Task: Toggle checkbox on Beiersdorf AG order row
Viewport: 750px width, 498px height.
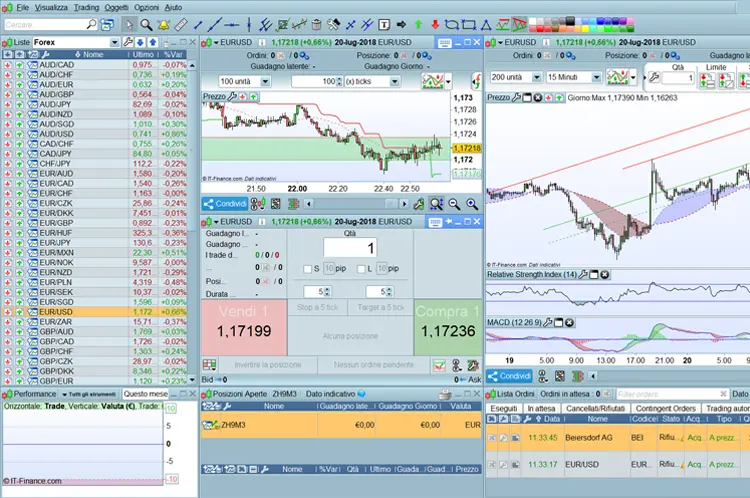Action: (491, 438)
